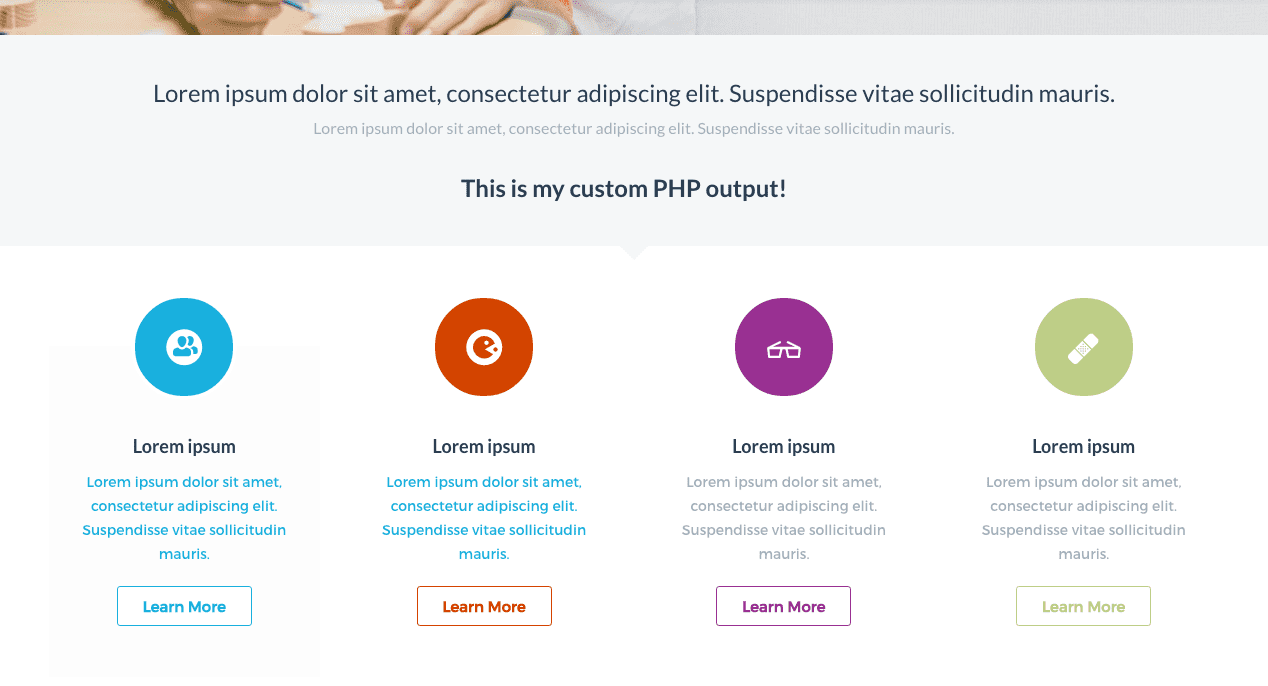Click gray description text under glasses icon
The height and width of the screenshot is (686, 1268).
pos(784,518)
